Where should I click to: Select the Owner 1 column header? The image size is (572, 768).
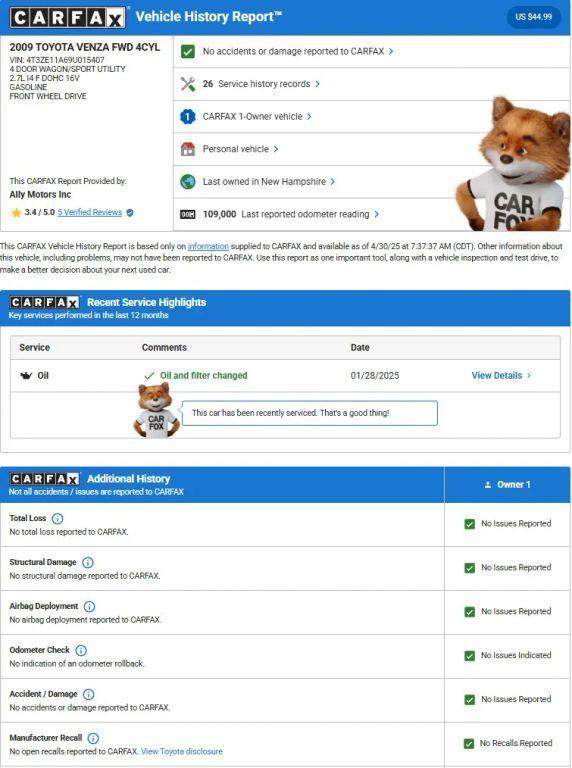507,484
